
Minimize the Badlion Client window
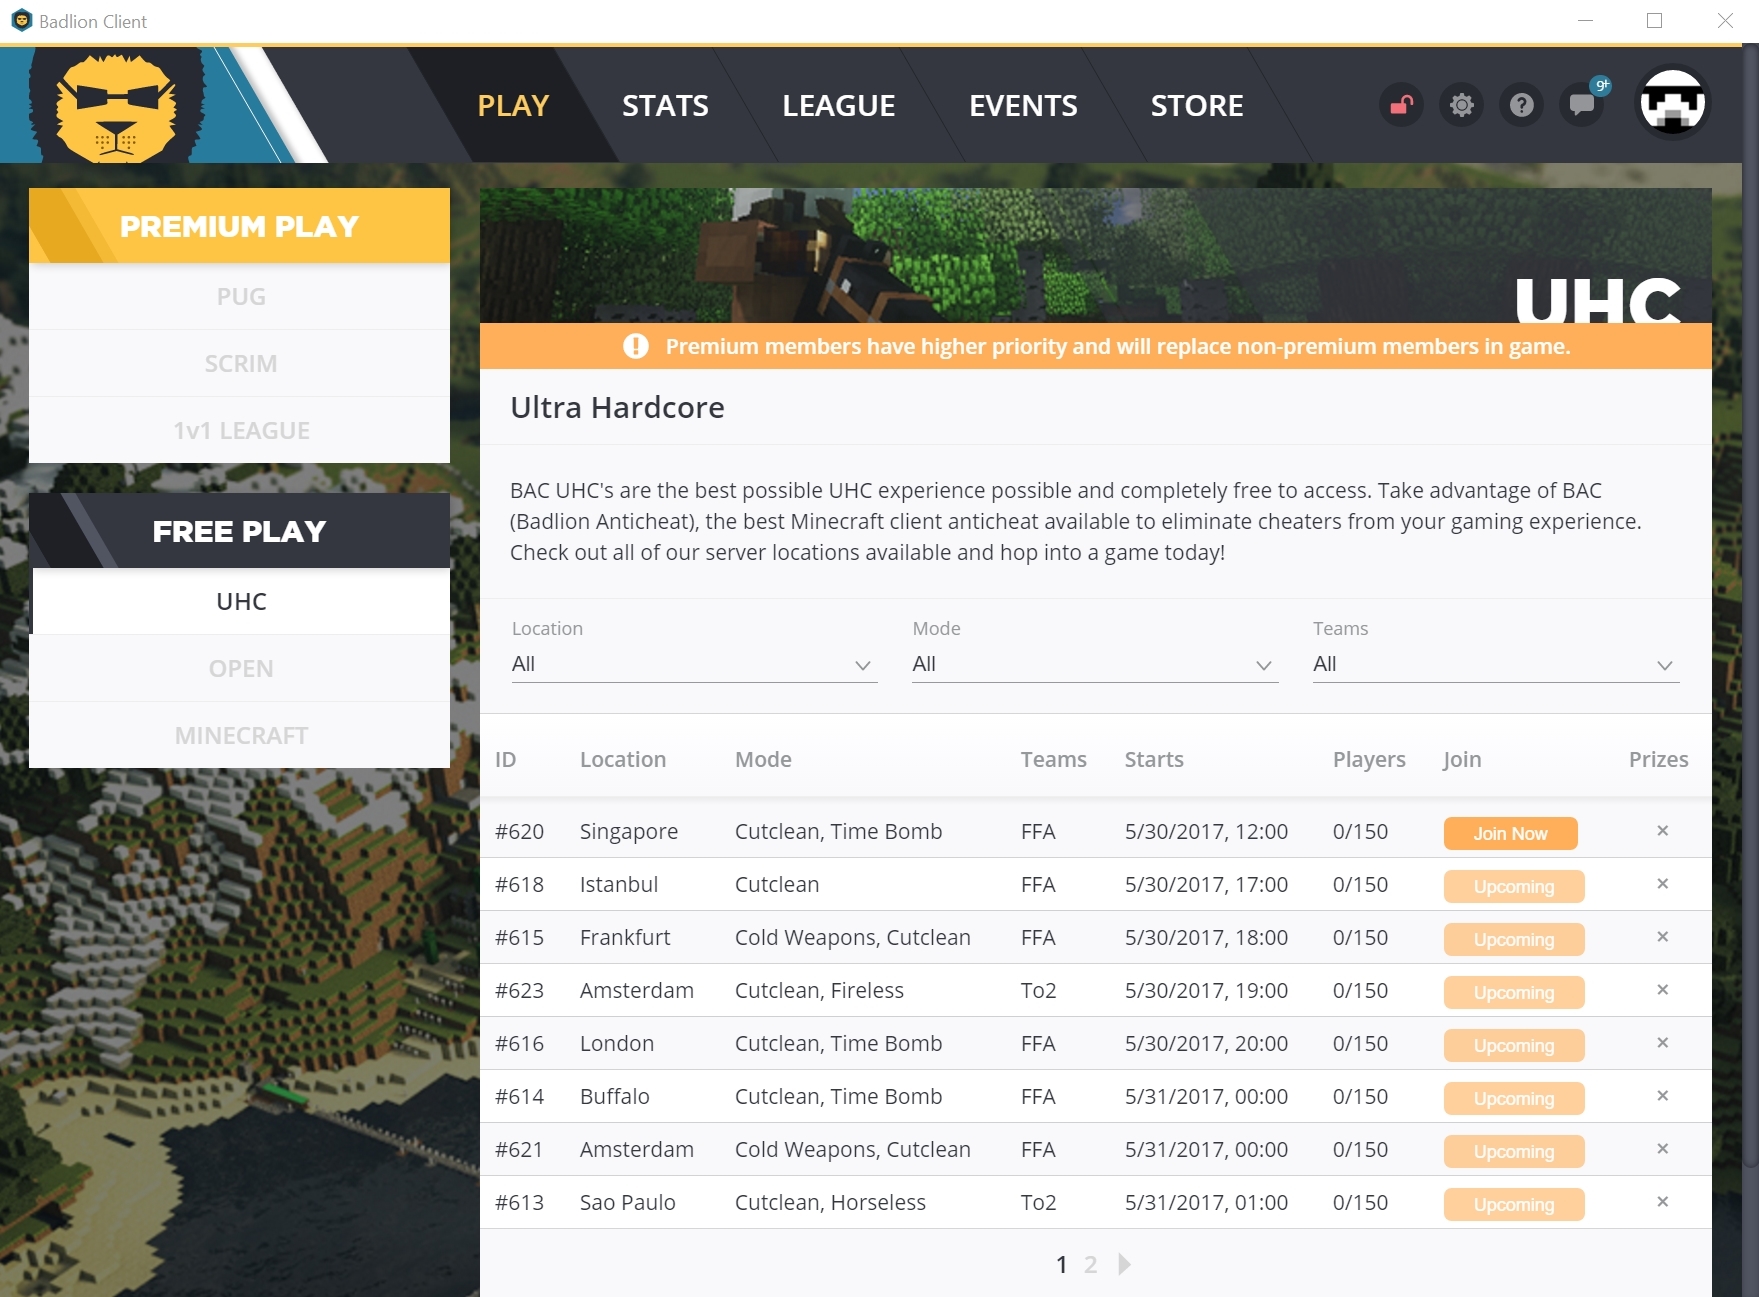(x=1585, y=21)
